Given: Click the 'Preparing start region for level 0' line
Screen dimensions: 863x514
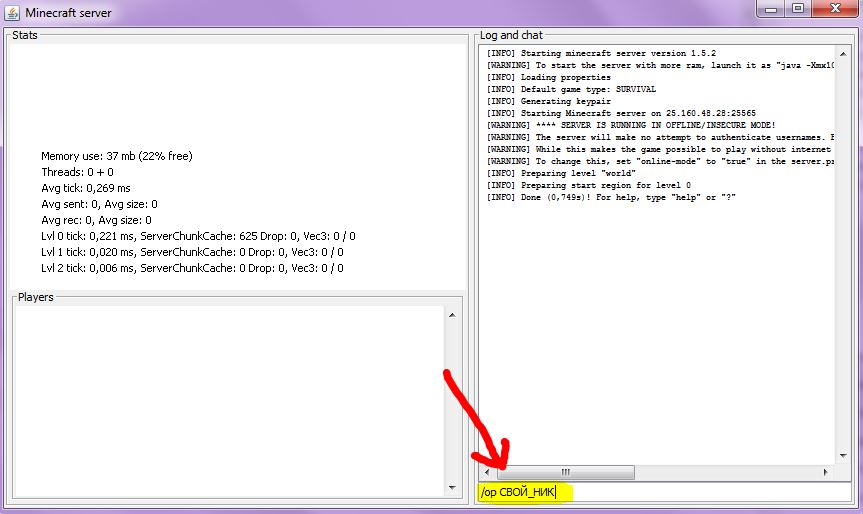Looking at the screenshot, I should [x=588, y=185].
